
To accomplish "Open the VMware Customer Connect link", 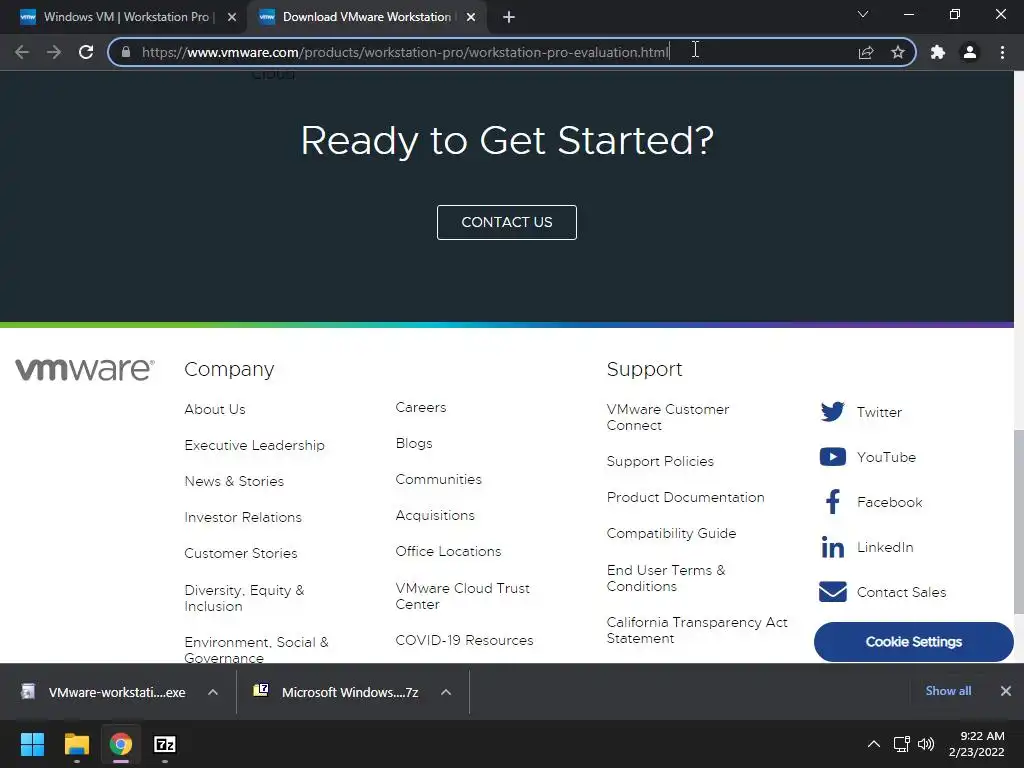I will pyautogui.click(x=667, y=417).
